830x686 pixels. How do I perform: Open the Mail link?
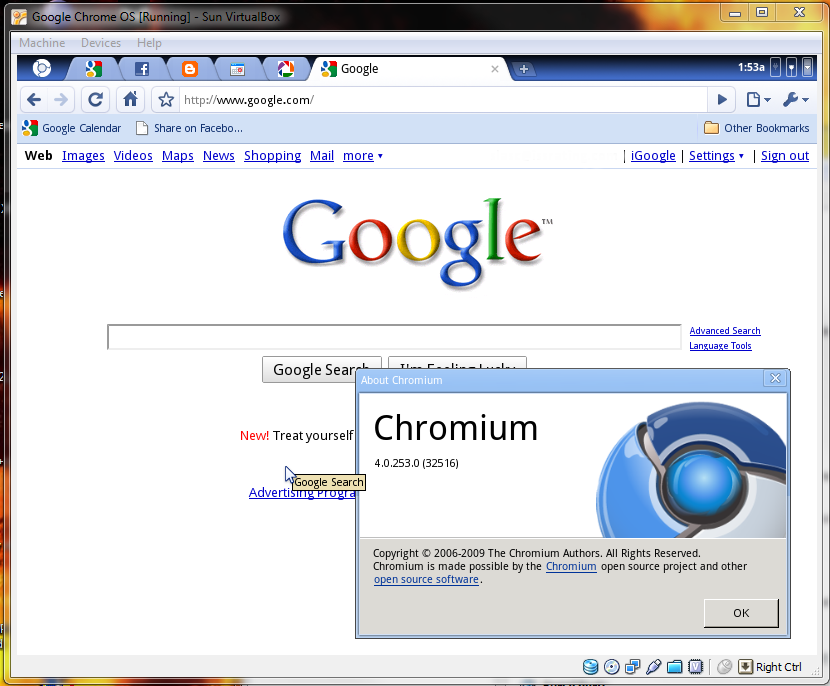[322, 156]
